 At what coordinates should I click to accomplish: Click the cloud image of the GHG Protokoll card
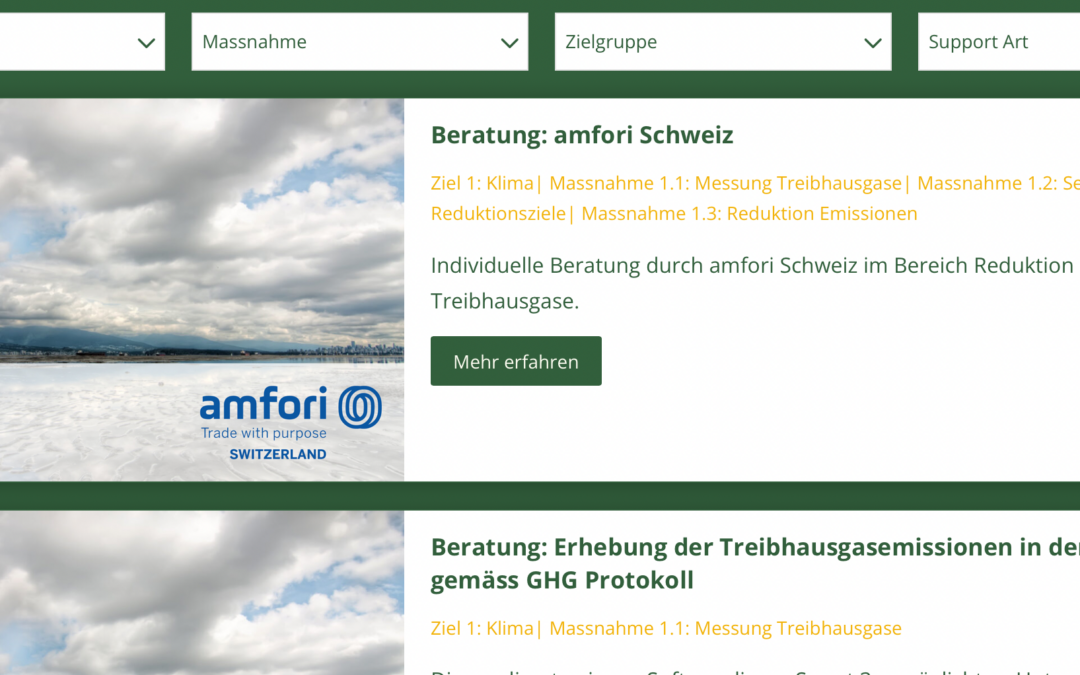202,593
